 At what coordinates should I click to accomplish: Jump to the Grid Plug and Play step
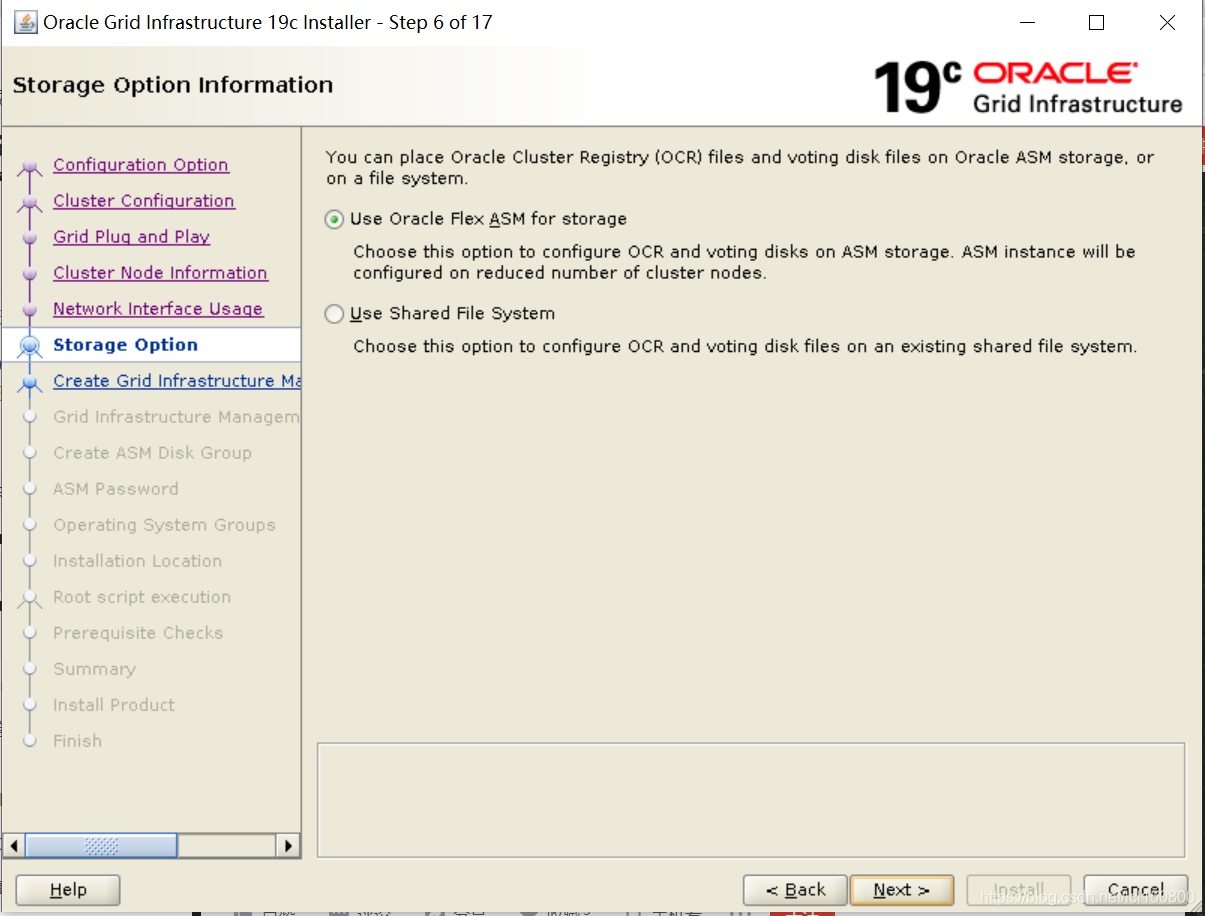coord(132,237)
